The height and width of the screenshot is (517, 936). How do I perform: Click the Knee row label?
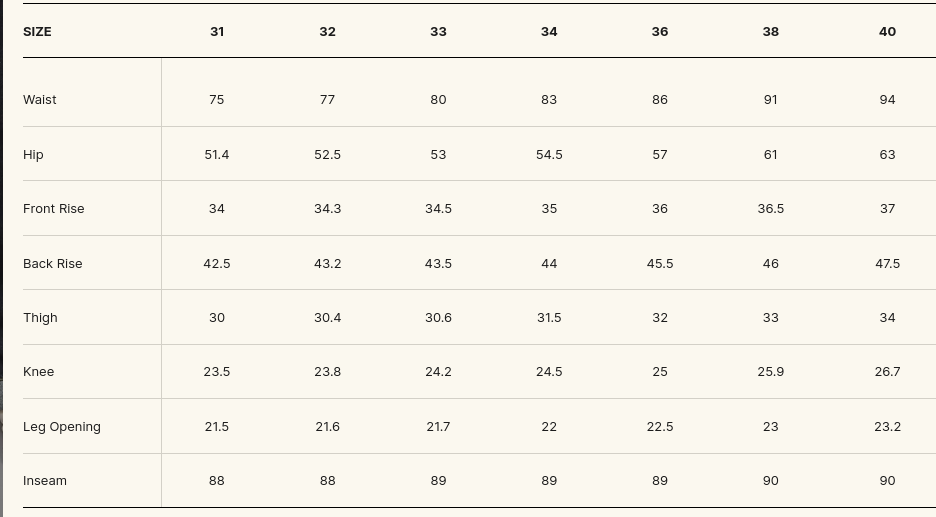[x=38, y=371]
